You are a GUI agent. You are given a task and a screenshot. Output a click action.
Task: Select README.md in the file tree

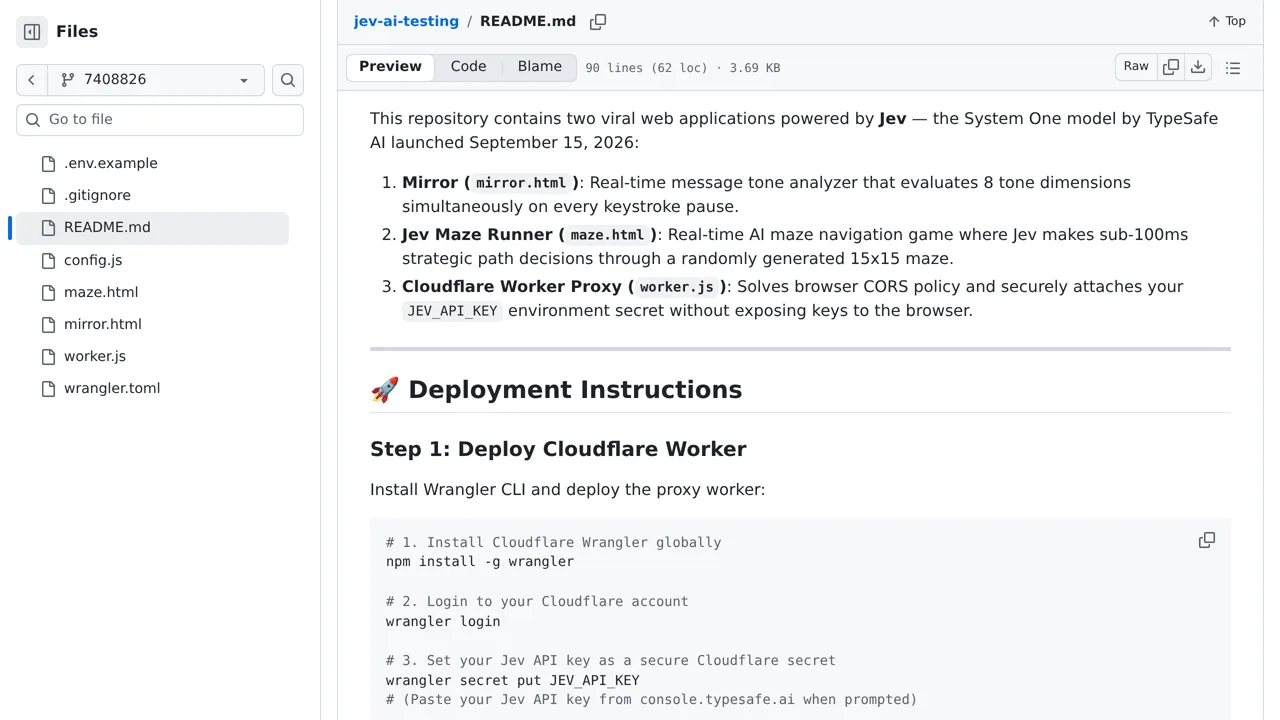[x=152, y=227]
